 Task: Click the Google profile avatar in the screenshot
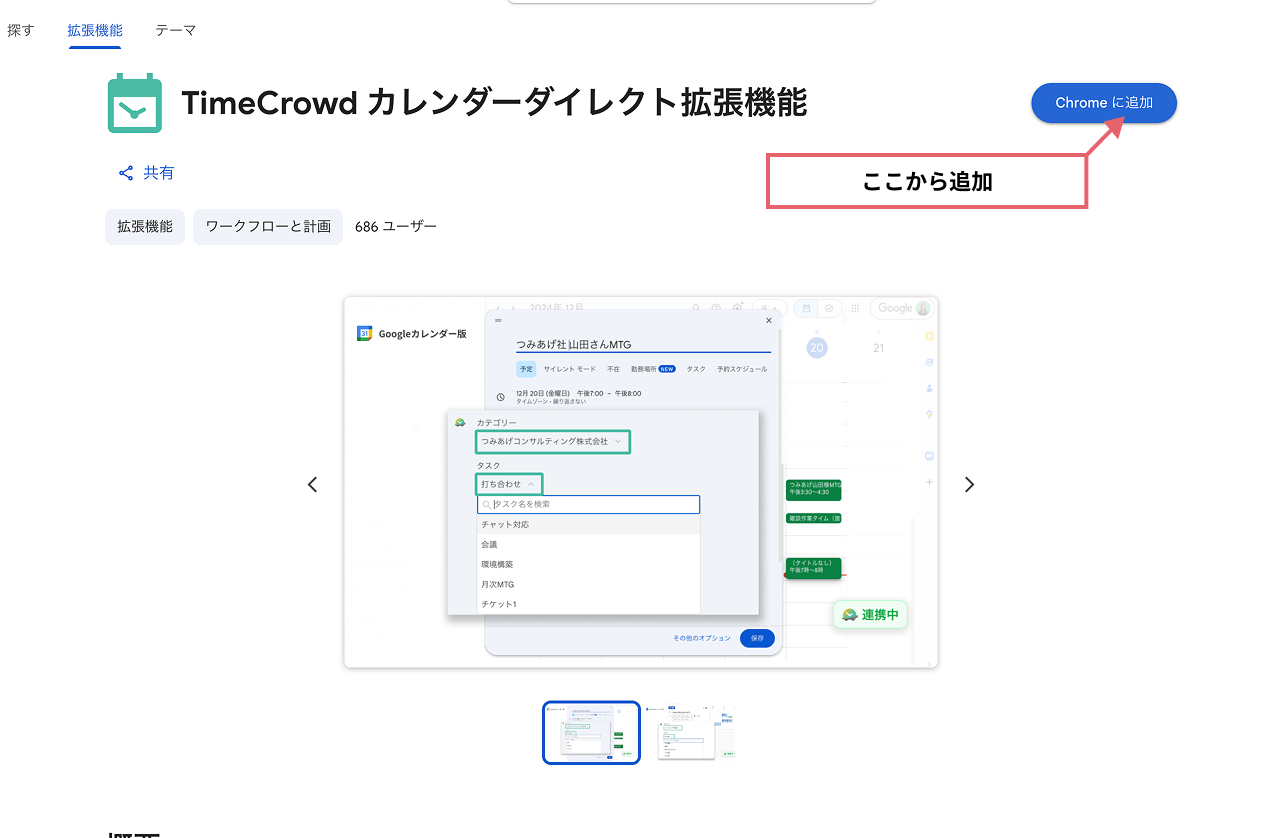click(x=923, y=309)
